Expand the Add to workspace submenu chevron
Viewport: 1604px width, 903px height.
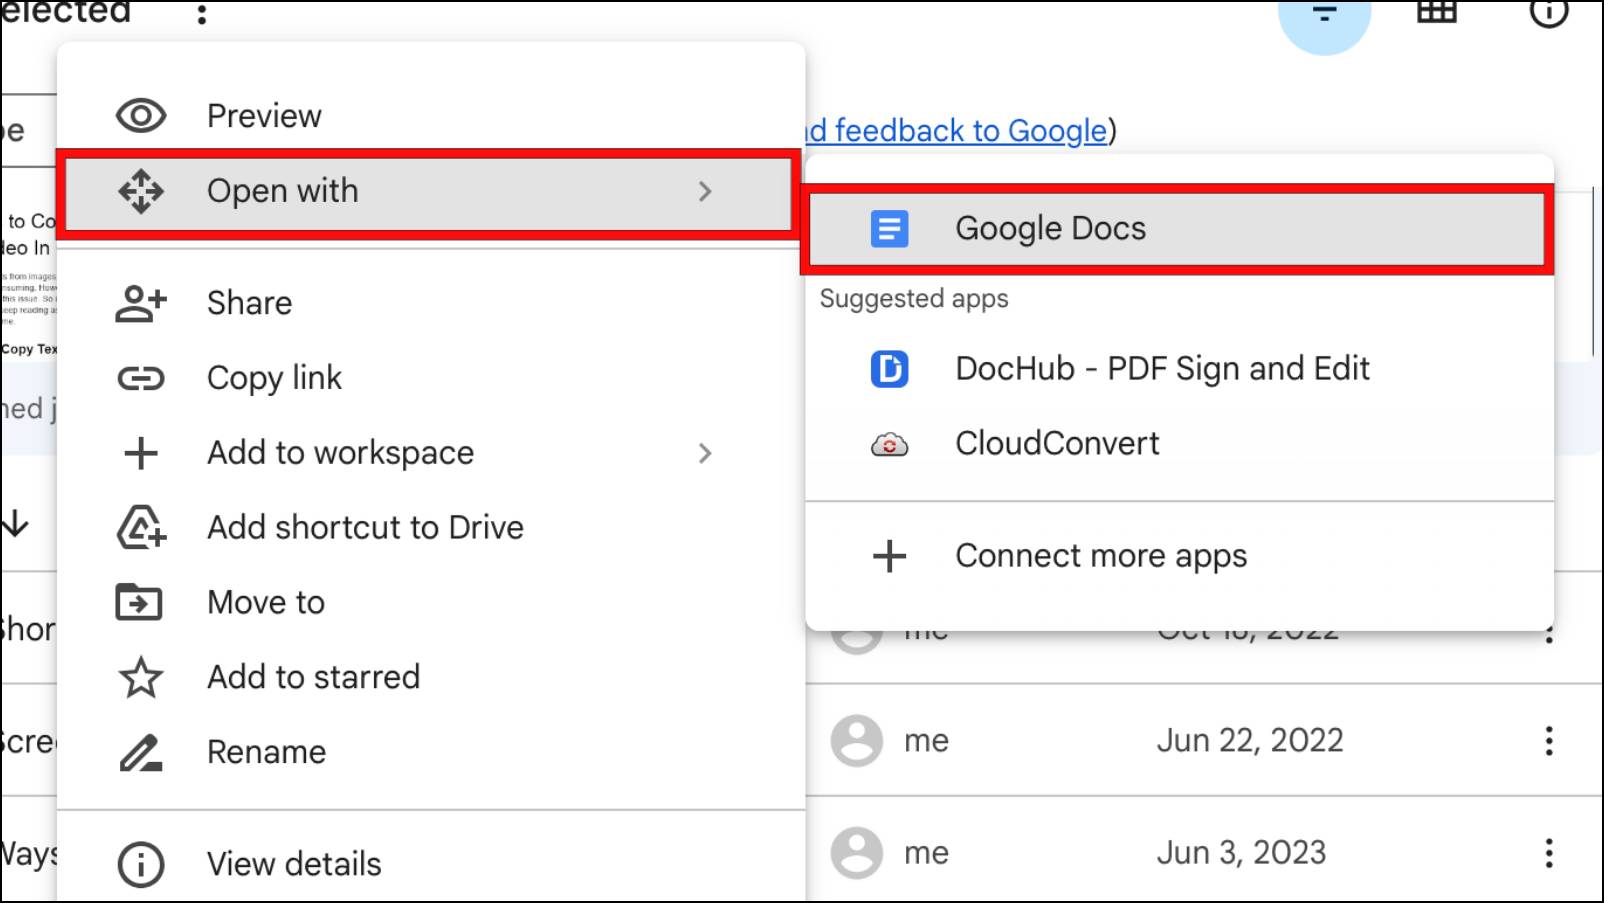coord(705,453)
